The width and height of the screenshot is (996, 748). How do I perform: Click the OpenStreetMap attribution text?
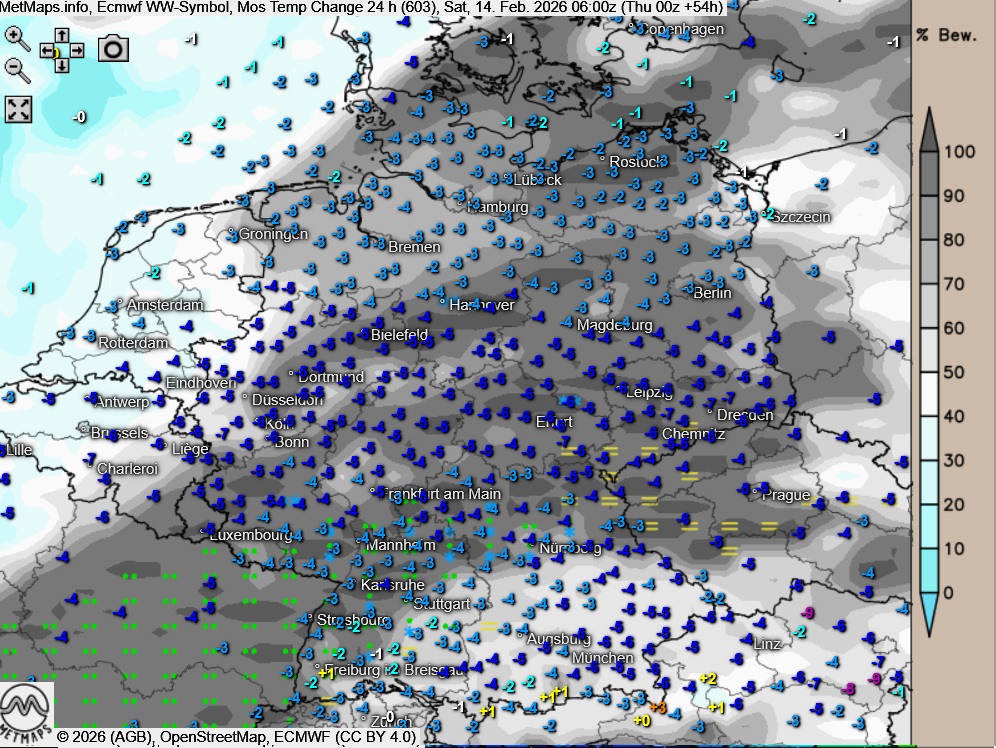(212, 738)
